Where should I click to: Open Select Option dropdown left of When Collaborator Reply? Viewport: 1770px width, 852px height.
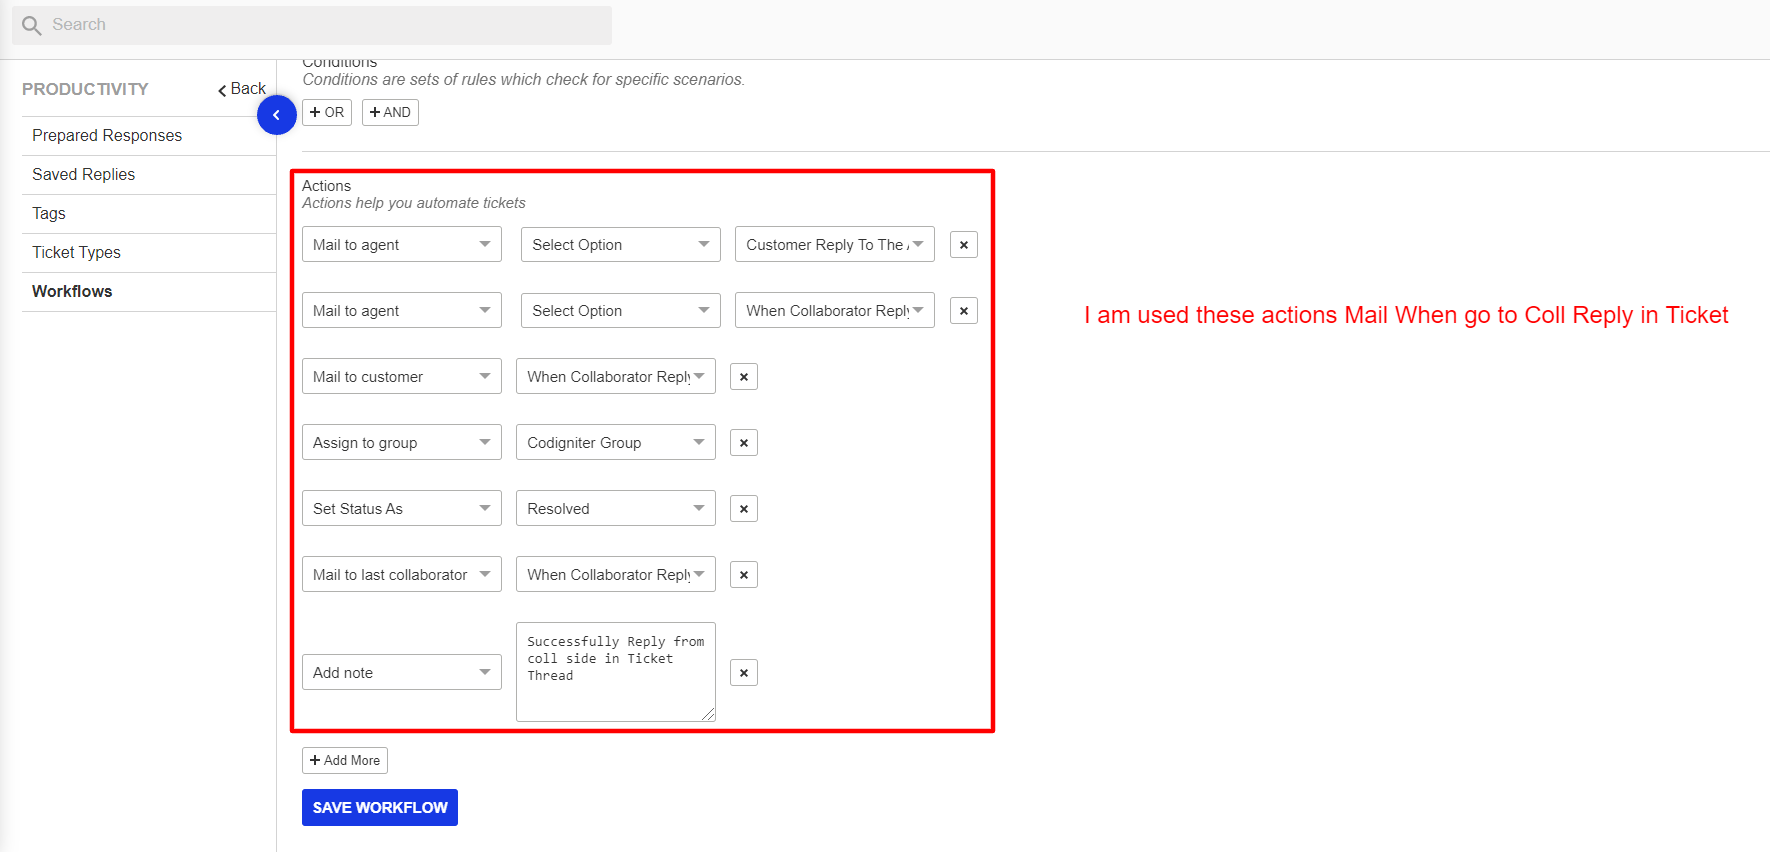pyautogui.click(x=620, y=311)
